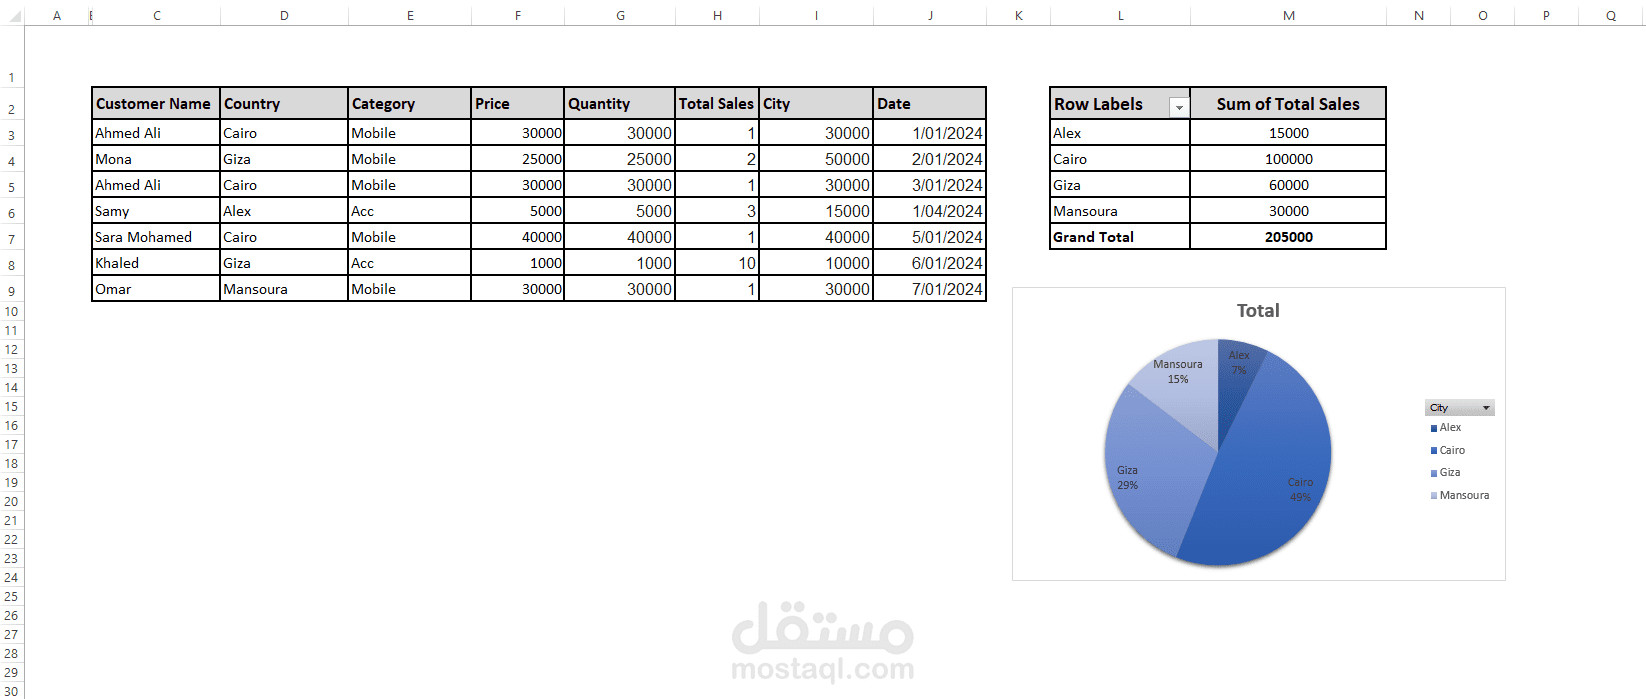This screenshot has width=1646, height=699.
Task: Select the date cell 6/01/2024
Action: [930, 263]
